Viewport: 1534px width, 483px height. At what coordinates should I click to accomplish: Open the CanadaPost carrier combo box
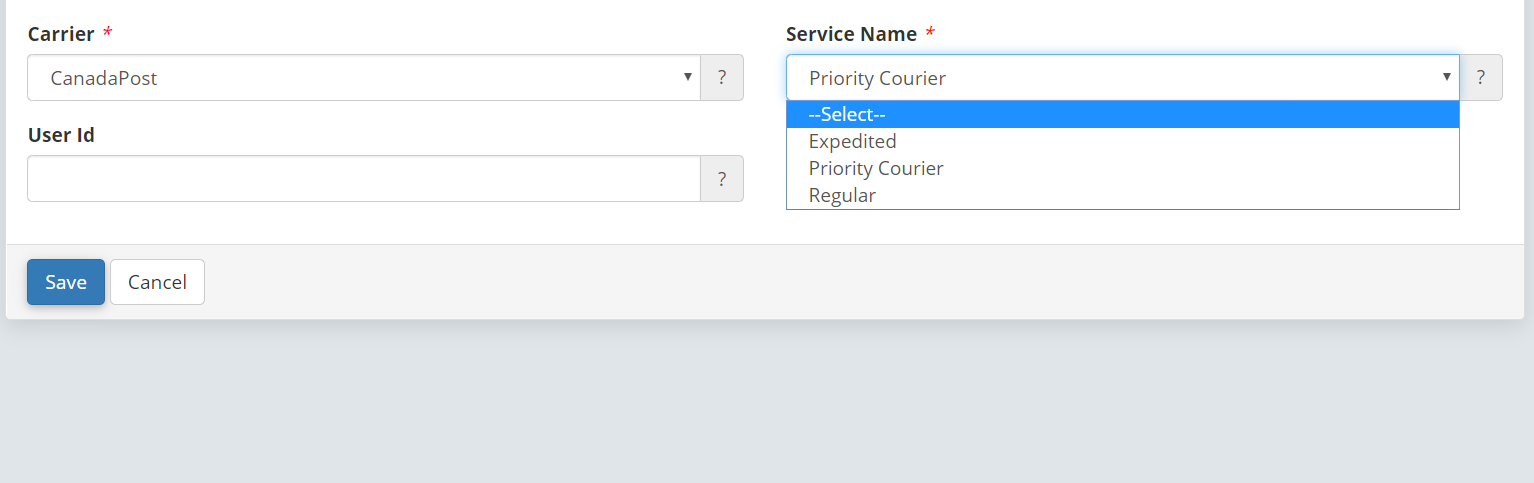(364, 78)
